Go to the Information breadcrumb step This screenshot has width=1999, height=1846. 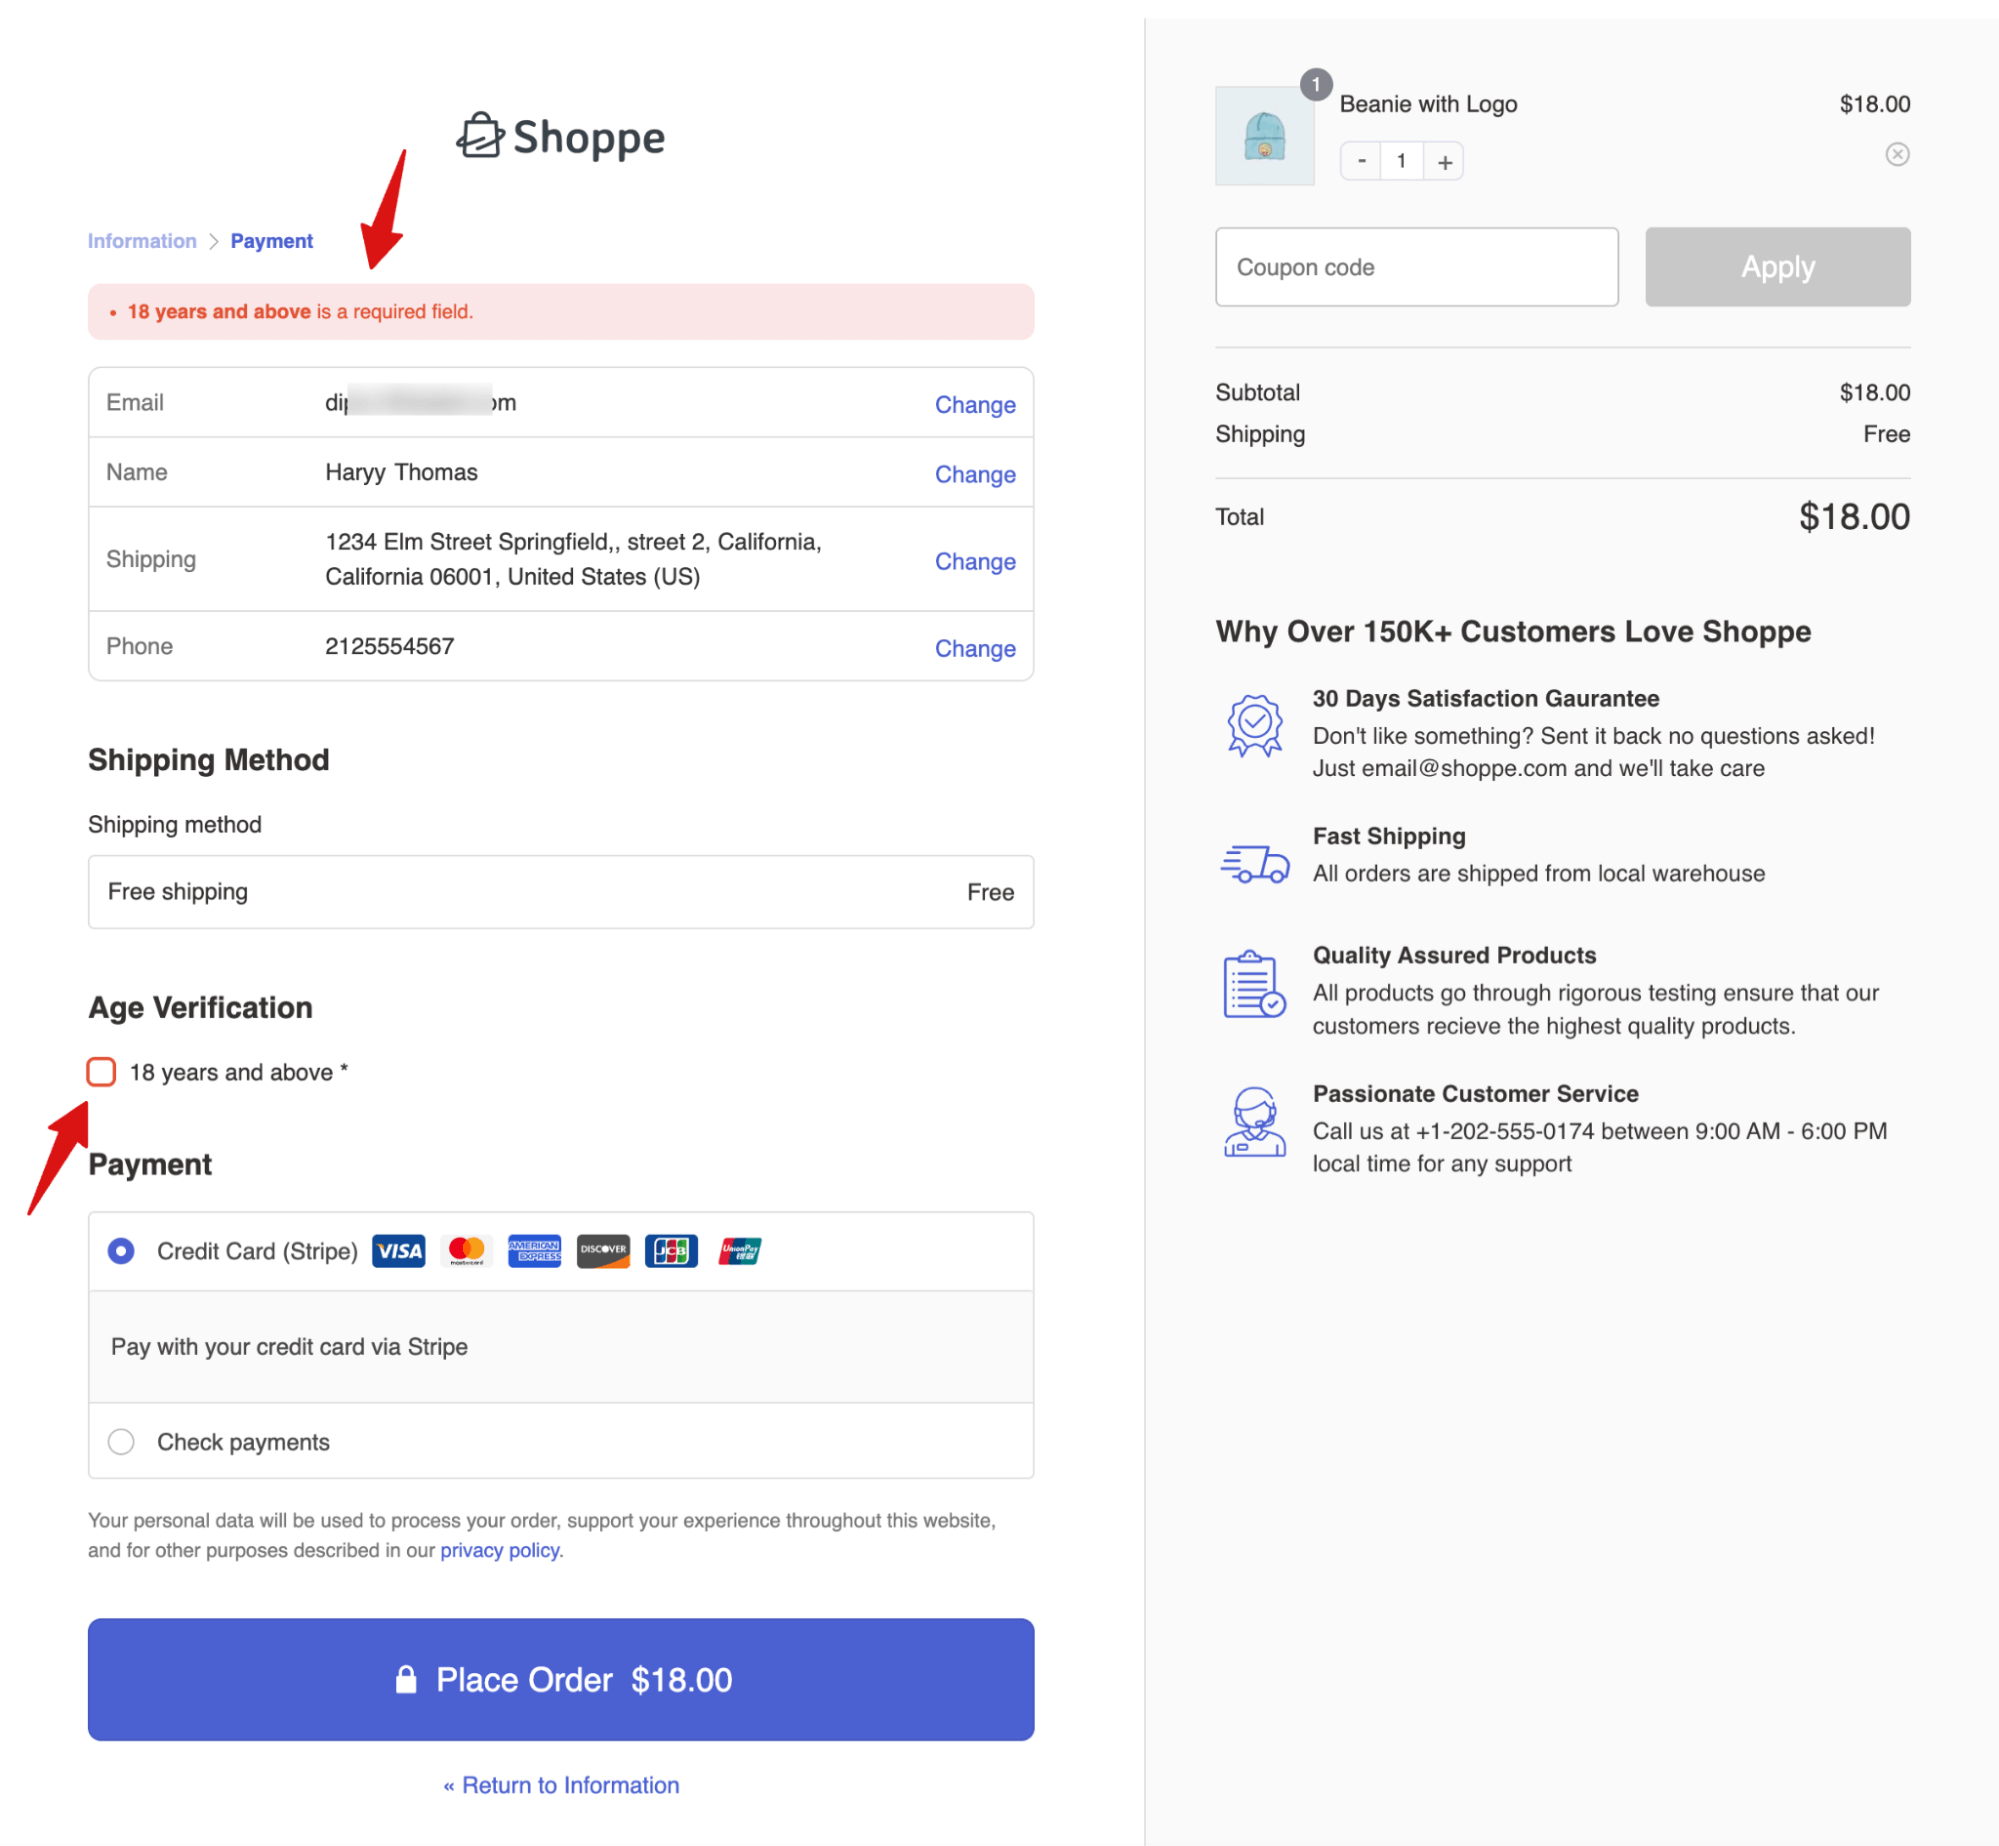click(142, 241)
